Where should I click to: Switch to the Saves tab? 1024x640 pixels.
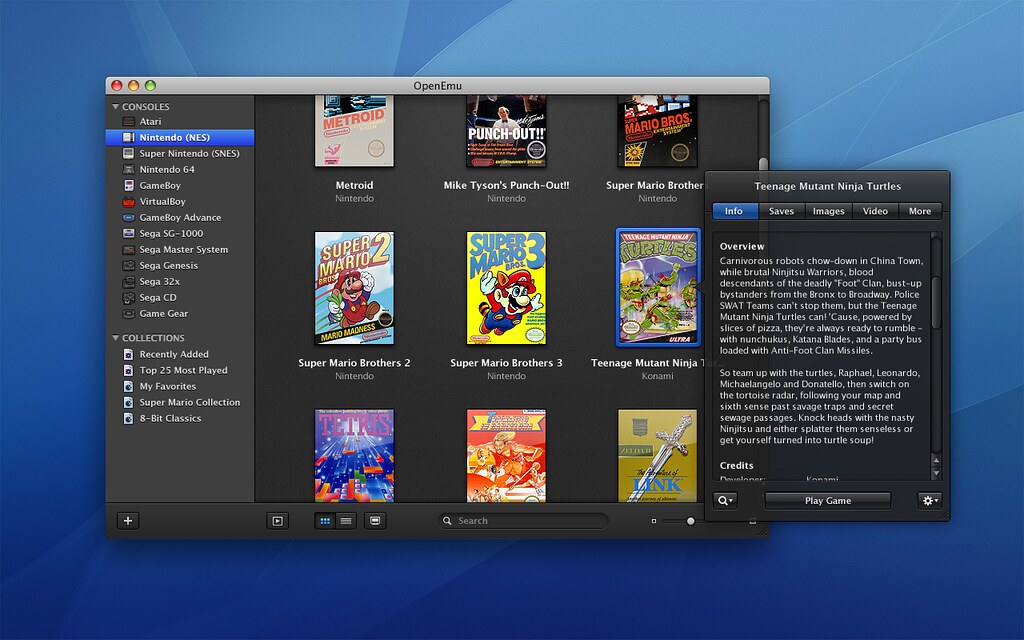tap(781, 211)
